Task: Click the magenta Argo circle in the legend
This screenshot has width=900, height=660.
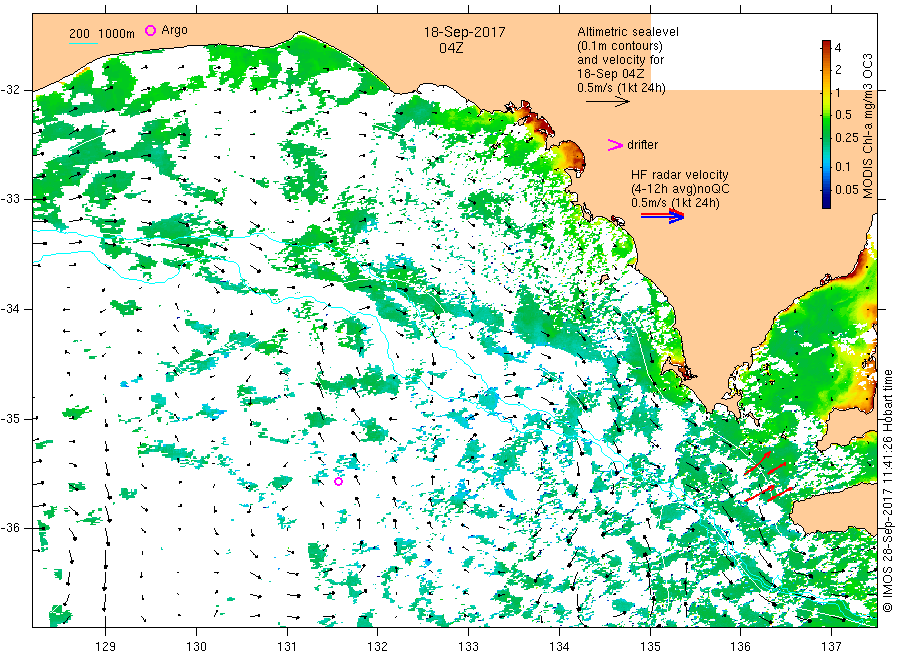Action: point(150,30)
